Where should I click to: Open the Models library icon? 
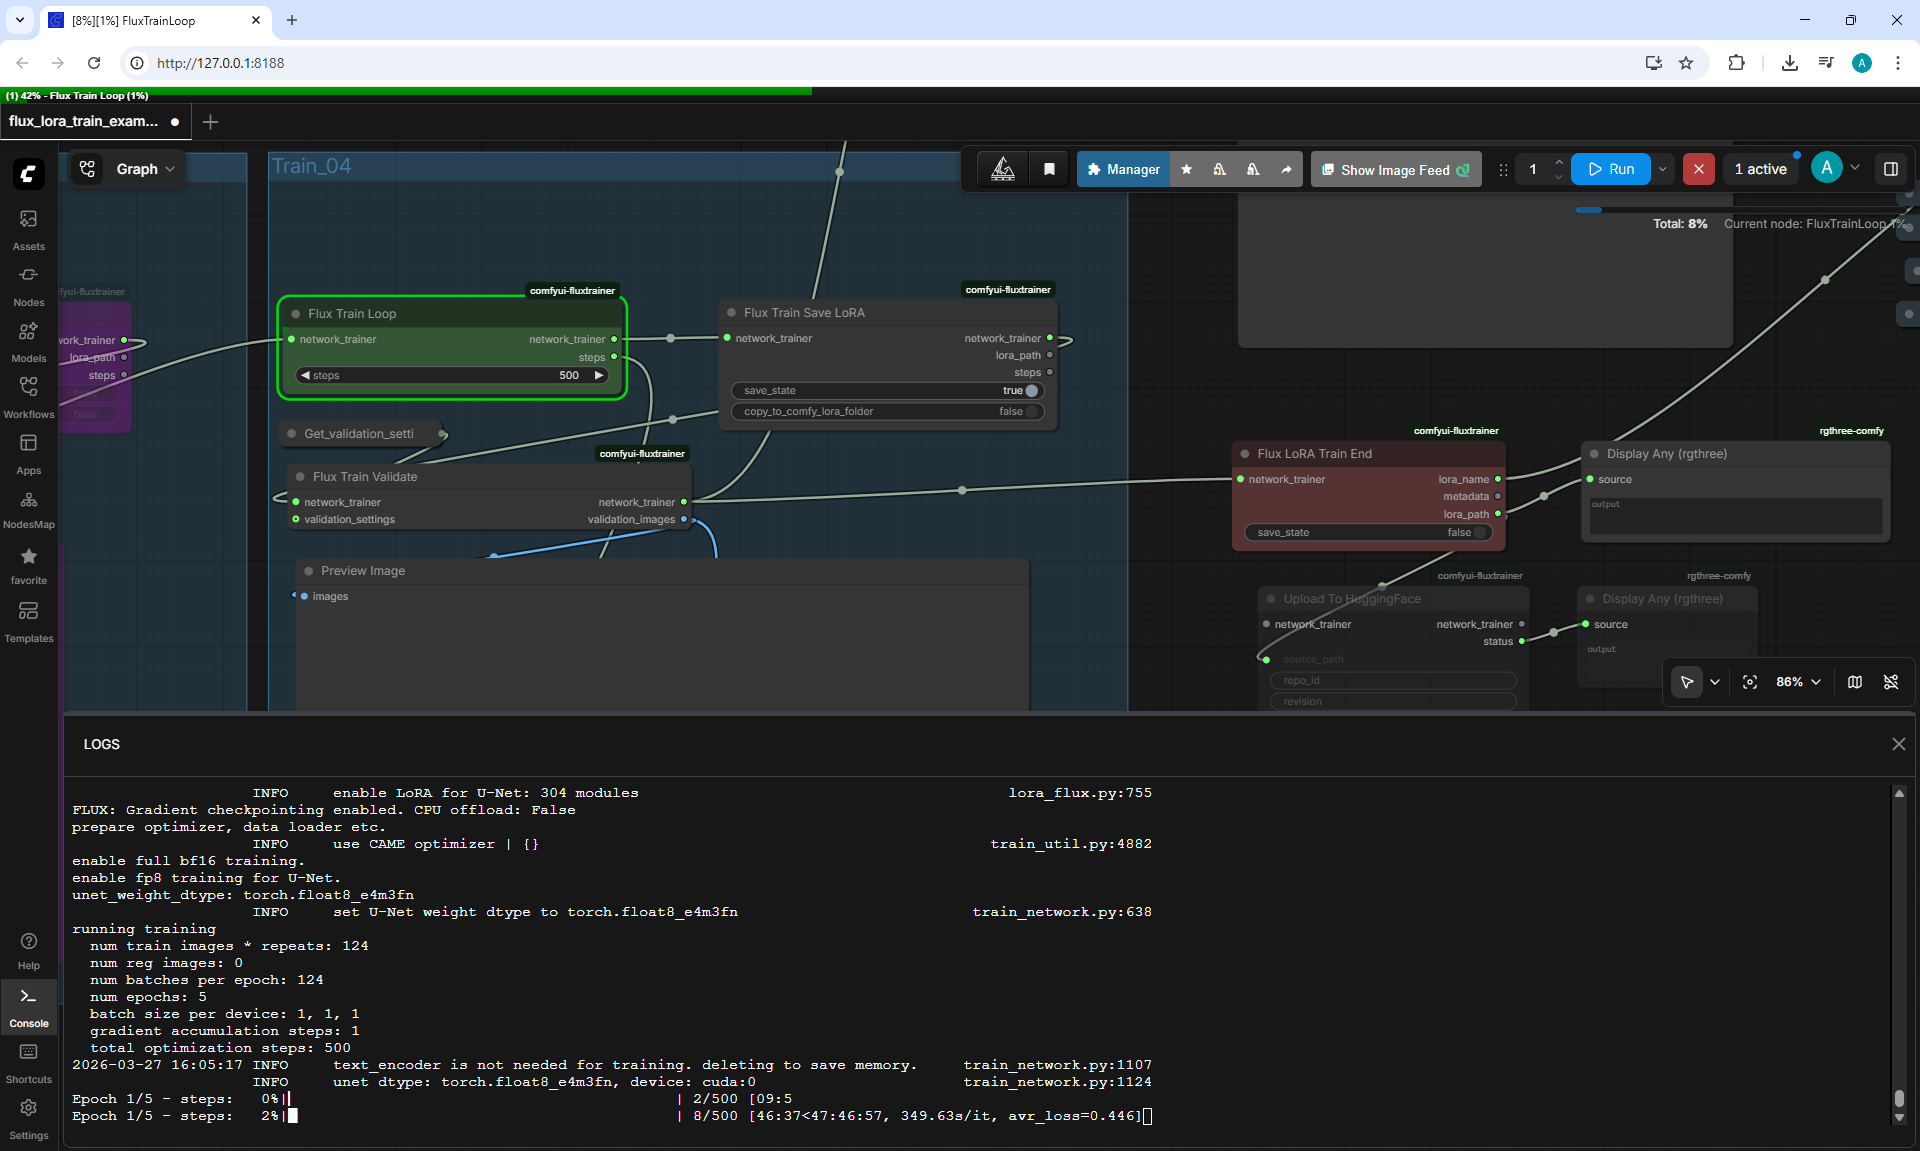click(x=28, y=341)
